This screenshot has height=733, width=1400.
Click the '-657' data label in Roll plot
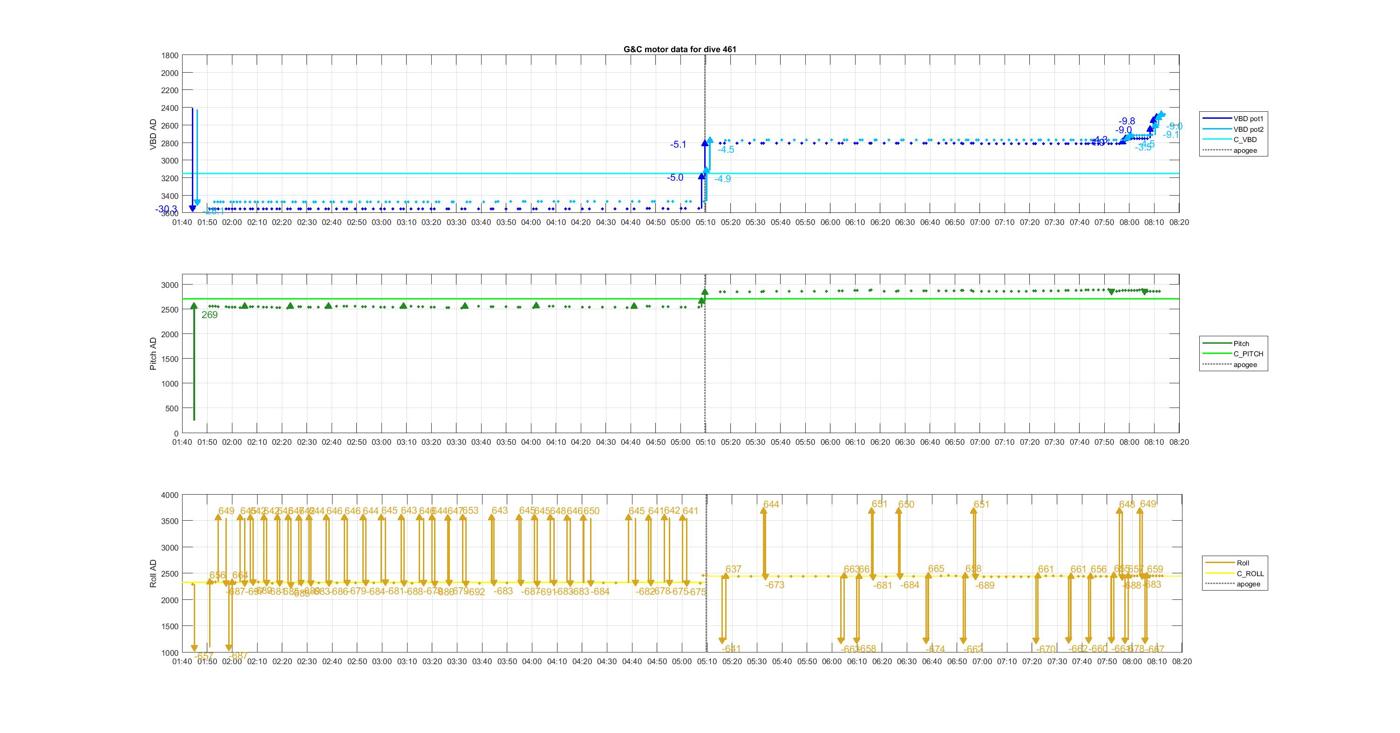click(x=204, y=656)
